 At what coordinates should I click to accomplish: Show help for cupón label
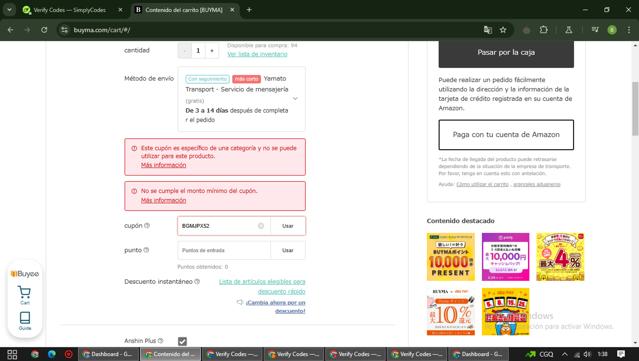pyautogui.click(x=147, y=225)
